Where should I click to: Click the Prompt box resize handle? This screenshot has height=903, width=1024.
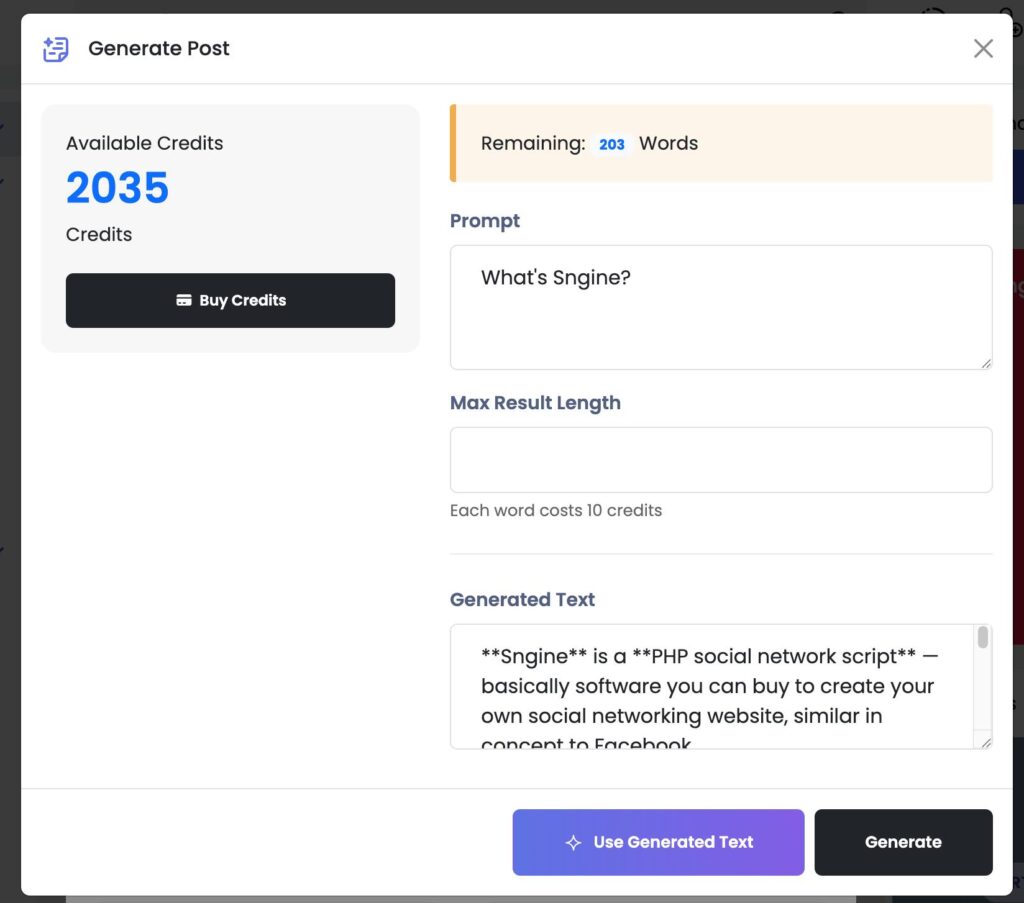[x=986, y=363]
